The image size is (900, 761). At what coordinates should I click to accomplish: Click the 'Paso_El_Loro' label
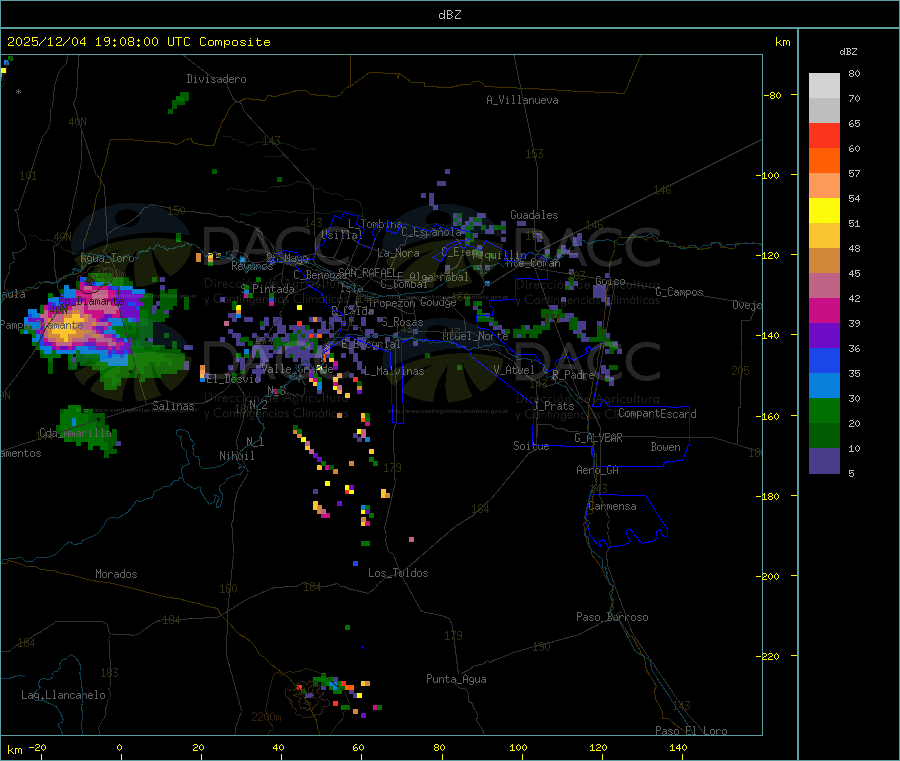pyautogui.click(x=691, y=731)
